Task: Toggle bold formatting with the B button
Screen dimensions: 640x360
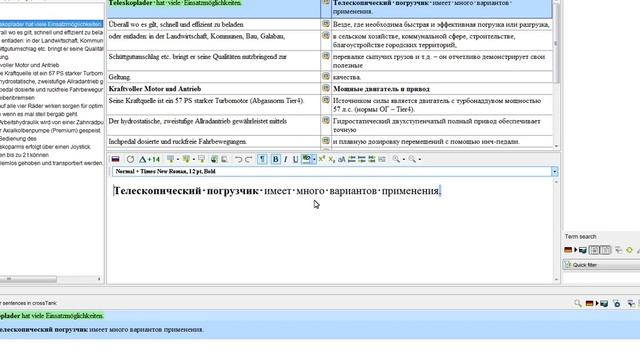Action: click(276, 159)
